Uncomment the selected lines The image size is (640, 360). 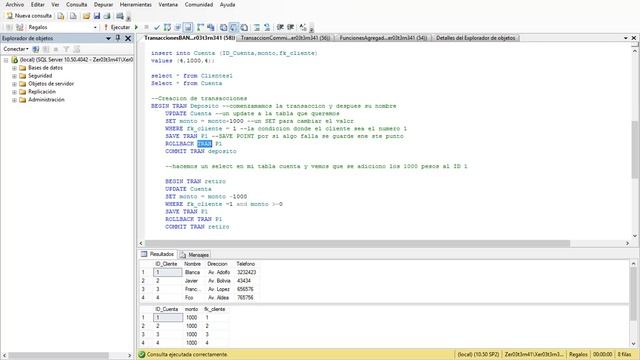coord(267,27)
